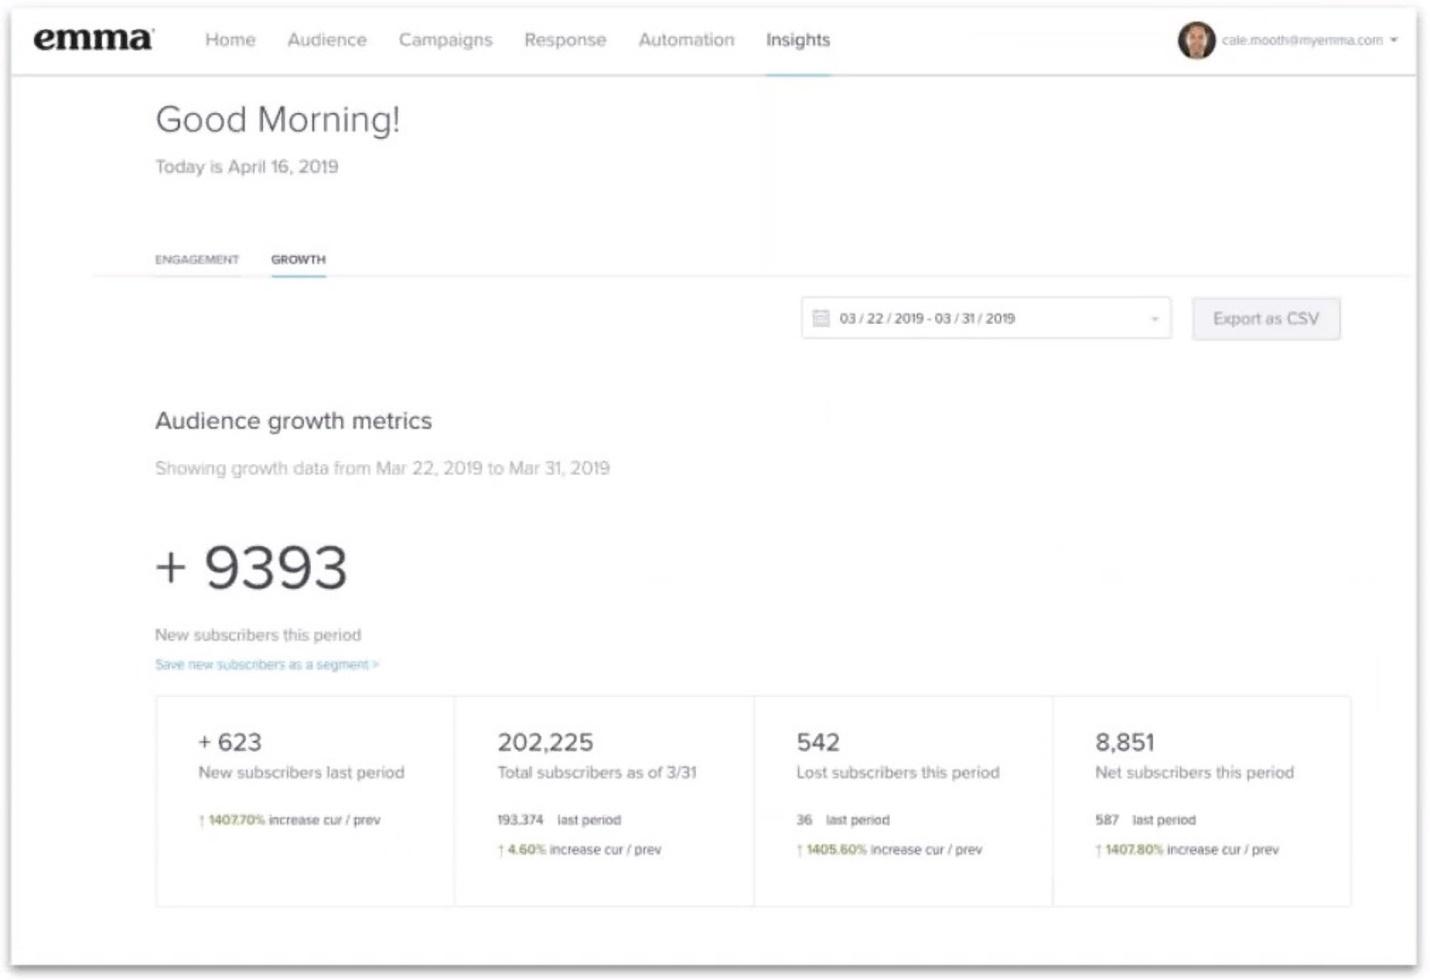Click the Insights menu item
1430x980 pixels.
[x=798, y=40]
